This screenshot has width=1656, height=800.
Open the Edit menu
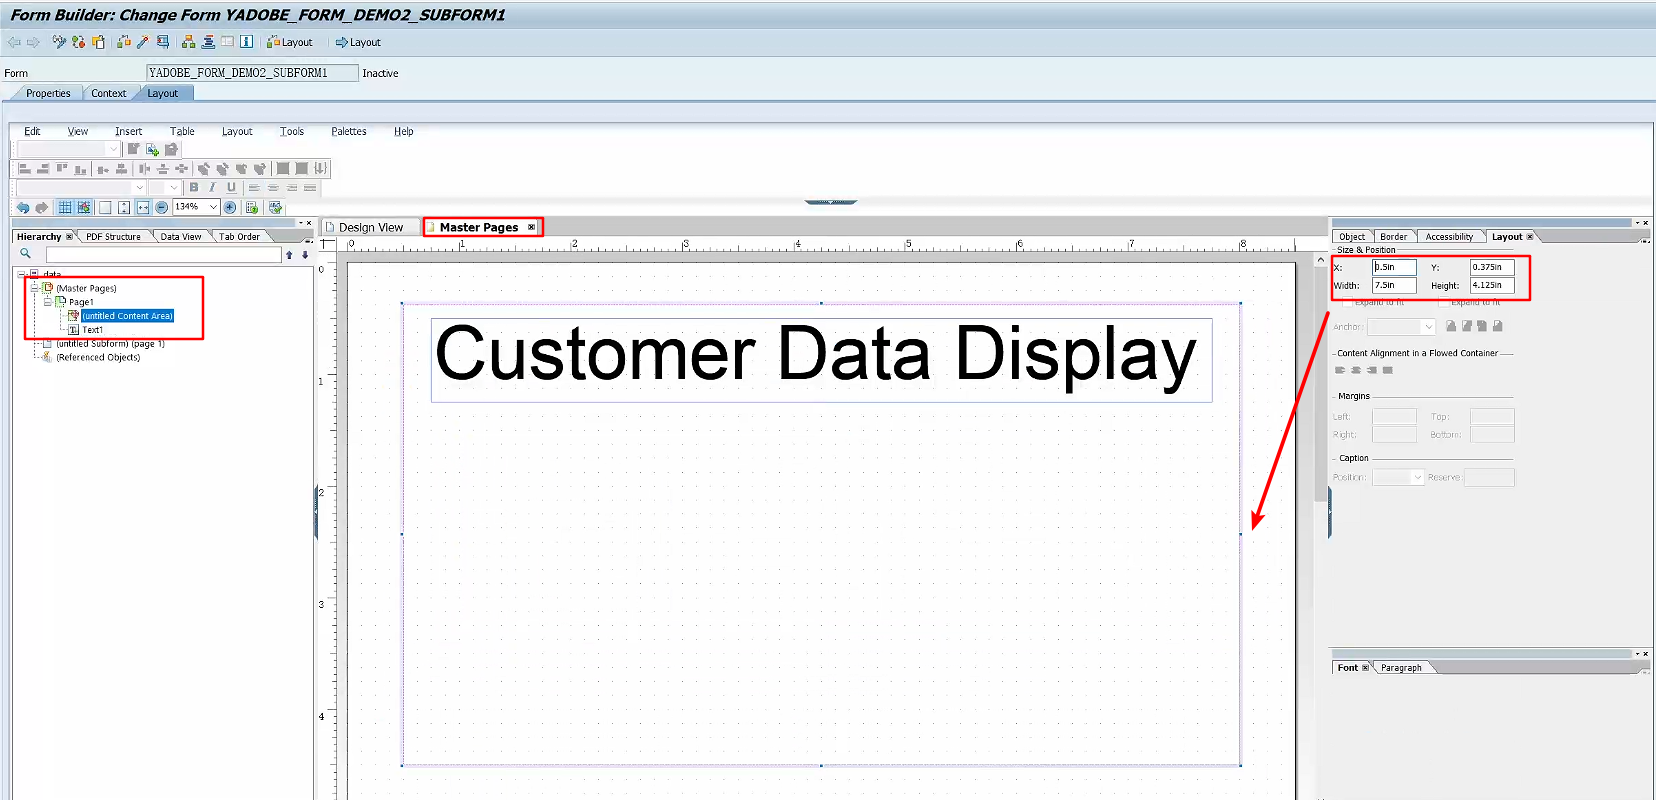[x=32, y=131]
